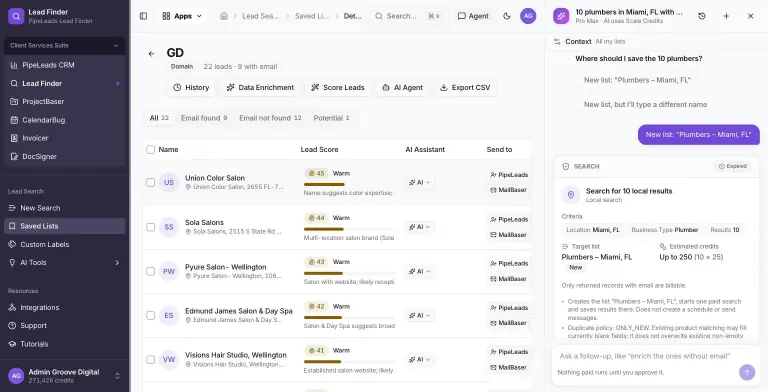Expand Admin Groove Digital account menu
Viewport: 768px width, 392px height.
[64, 376]
